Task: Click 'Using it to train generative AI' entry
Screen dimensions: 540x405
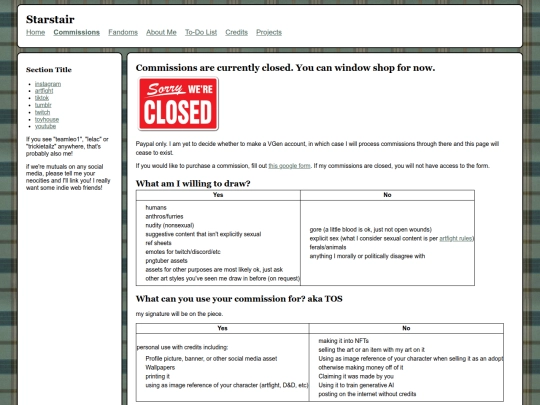Action: coord(356,385)
